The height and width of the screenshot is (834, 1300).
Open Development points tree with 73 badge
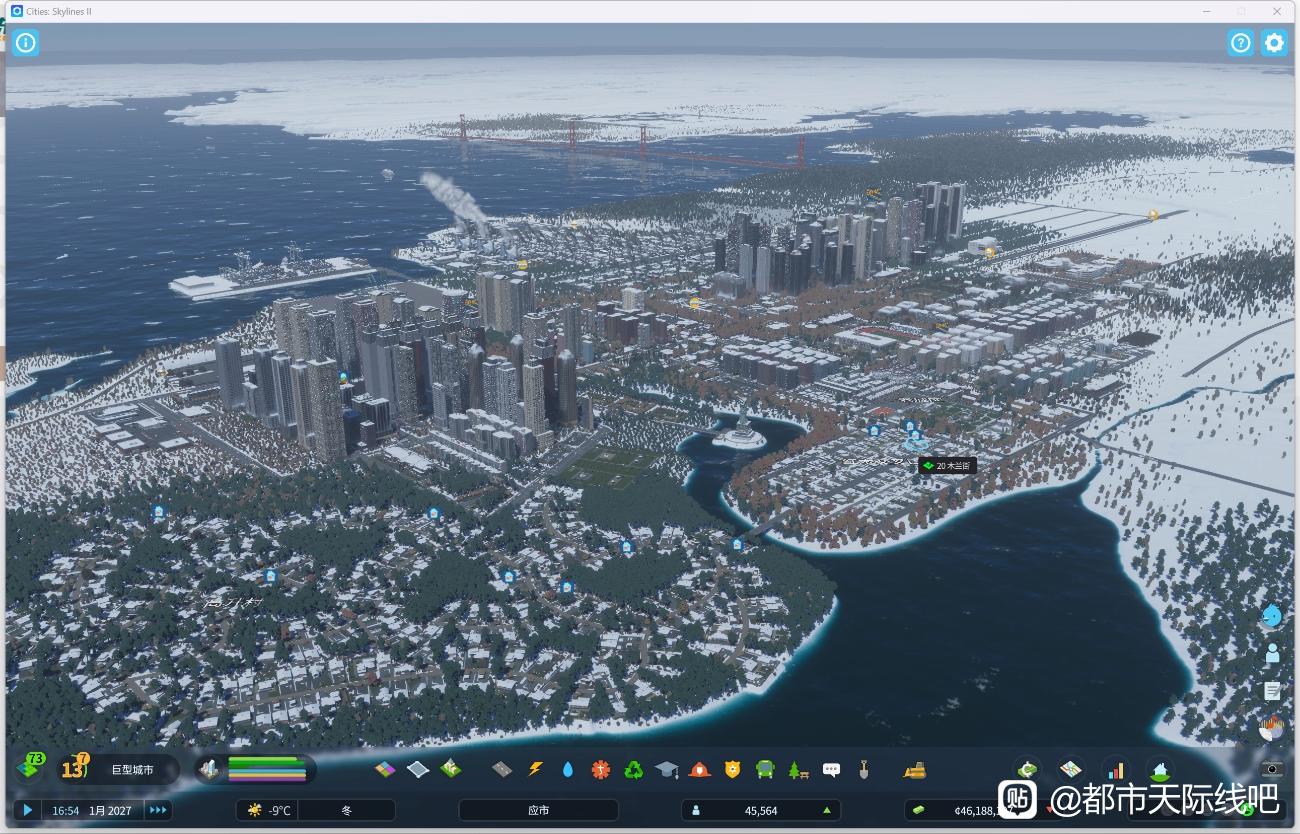tap(31, 767)
